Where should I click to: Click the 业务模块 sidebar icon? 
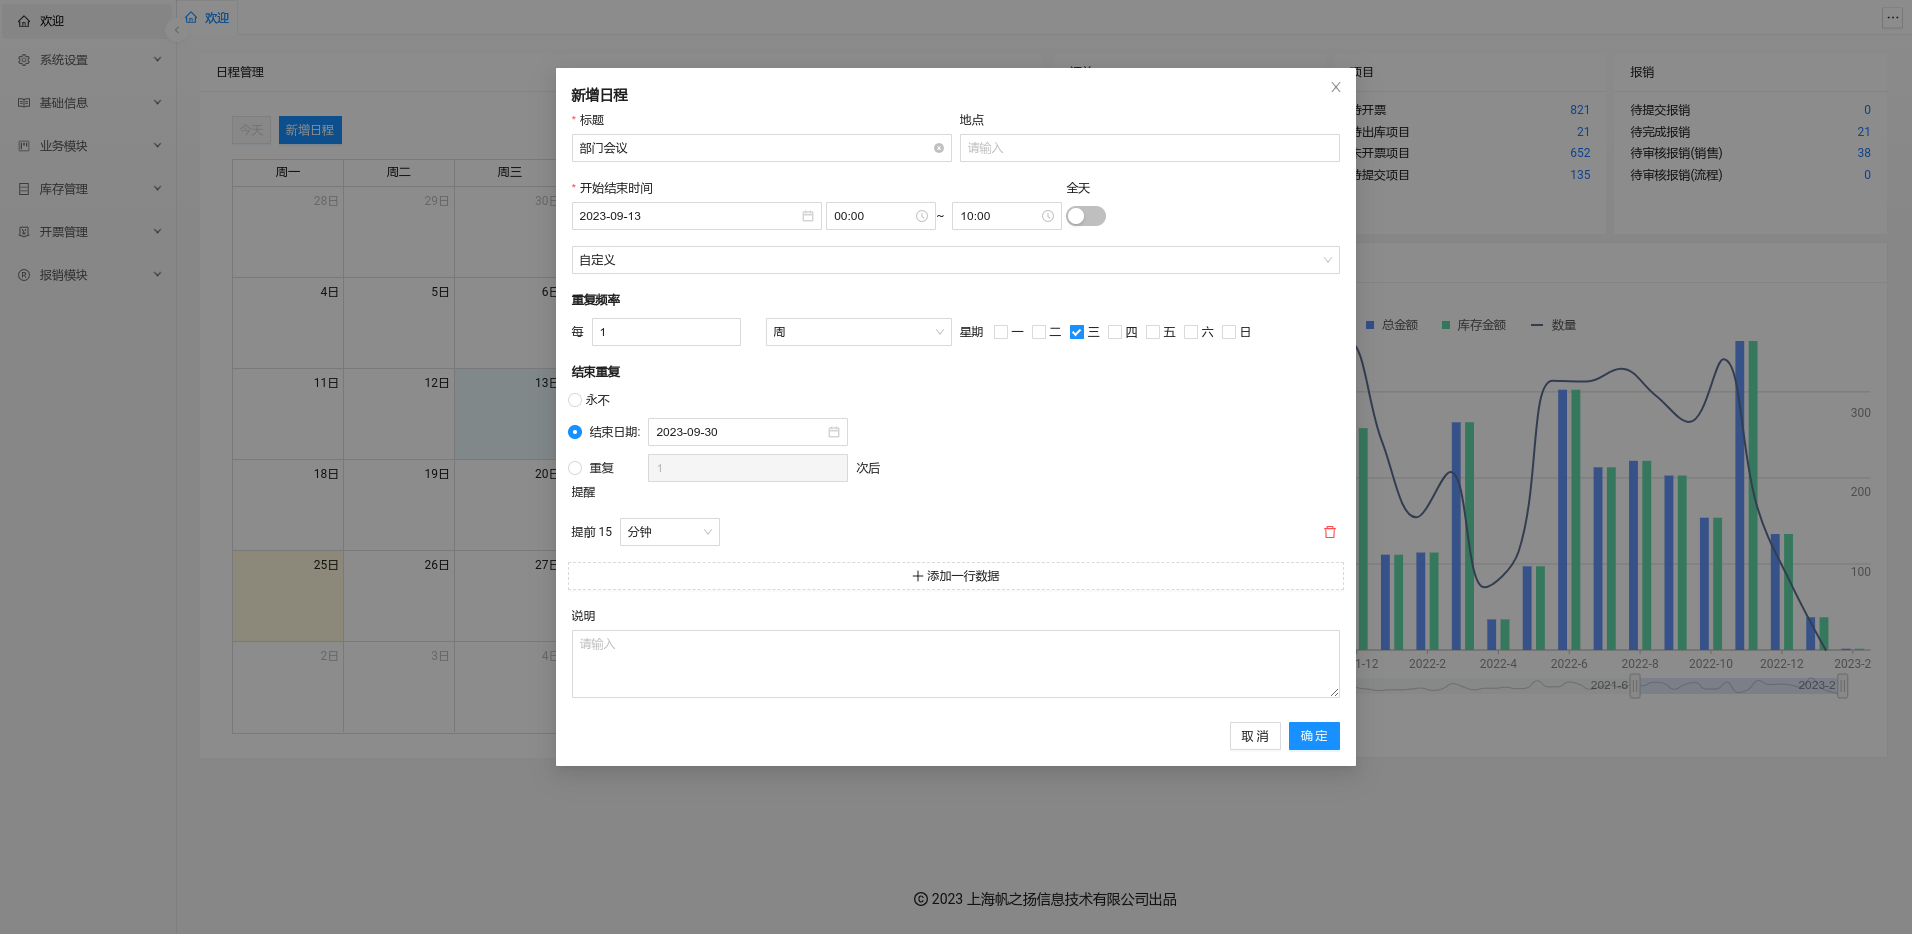24,146
